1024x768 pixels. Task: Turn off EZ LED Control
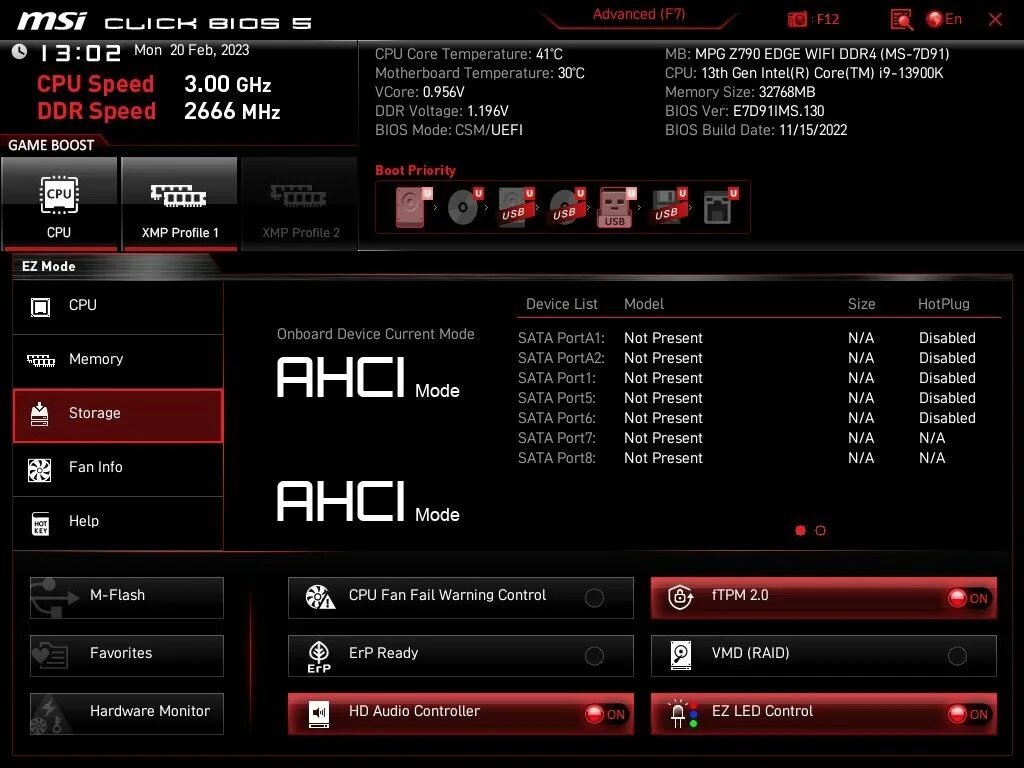tap(824, 713)
